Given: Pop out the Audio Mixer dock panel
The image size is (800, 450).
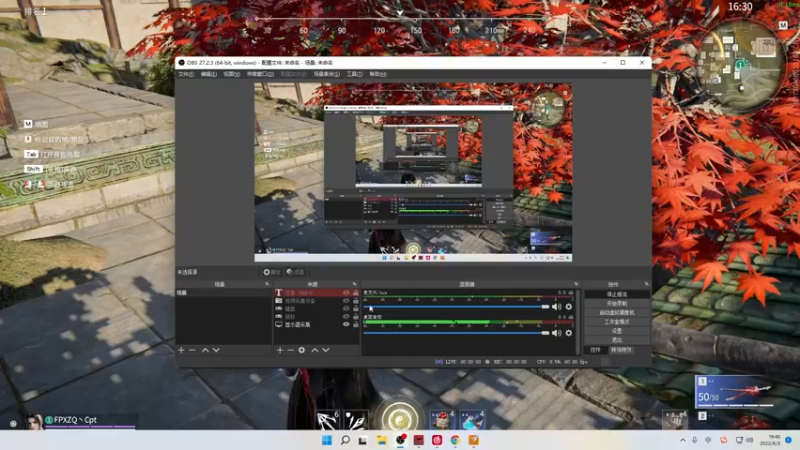Looking at the screenshot, I should (576, 284).
